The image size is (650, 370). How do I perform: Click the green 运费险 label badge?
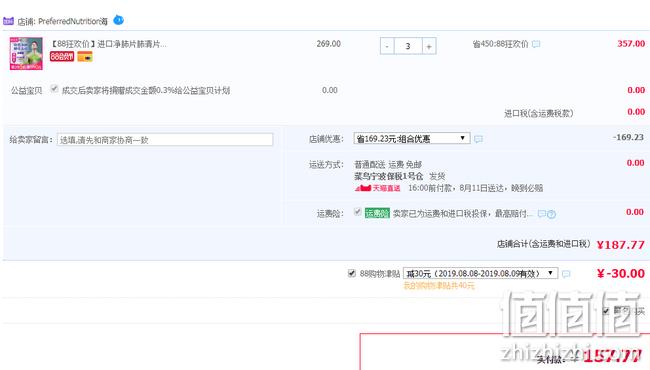(x=377, y=213)
